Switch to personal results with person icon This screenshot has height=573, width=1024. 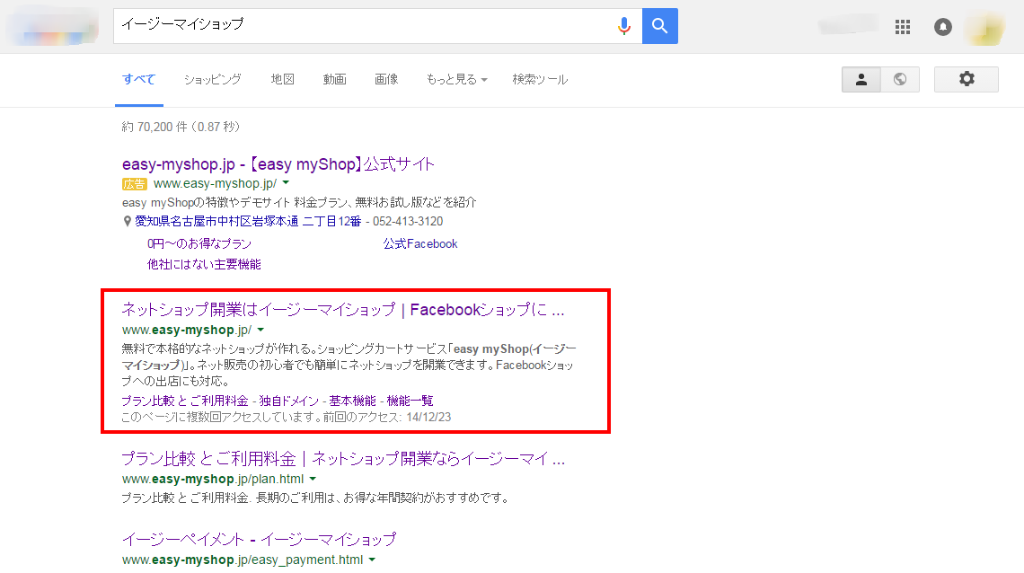coord(861,79)
